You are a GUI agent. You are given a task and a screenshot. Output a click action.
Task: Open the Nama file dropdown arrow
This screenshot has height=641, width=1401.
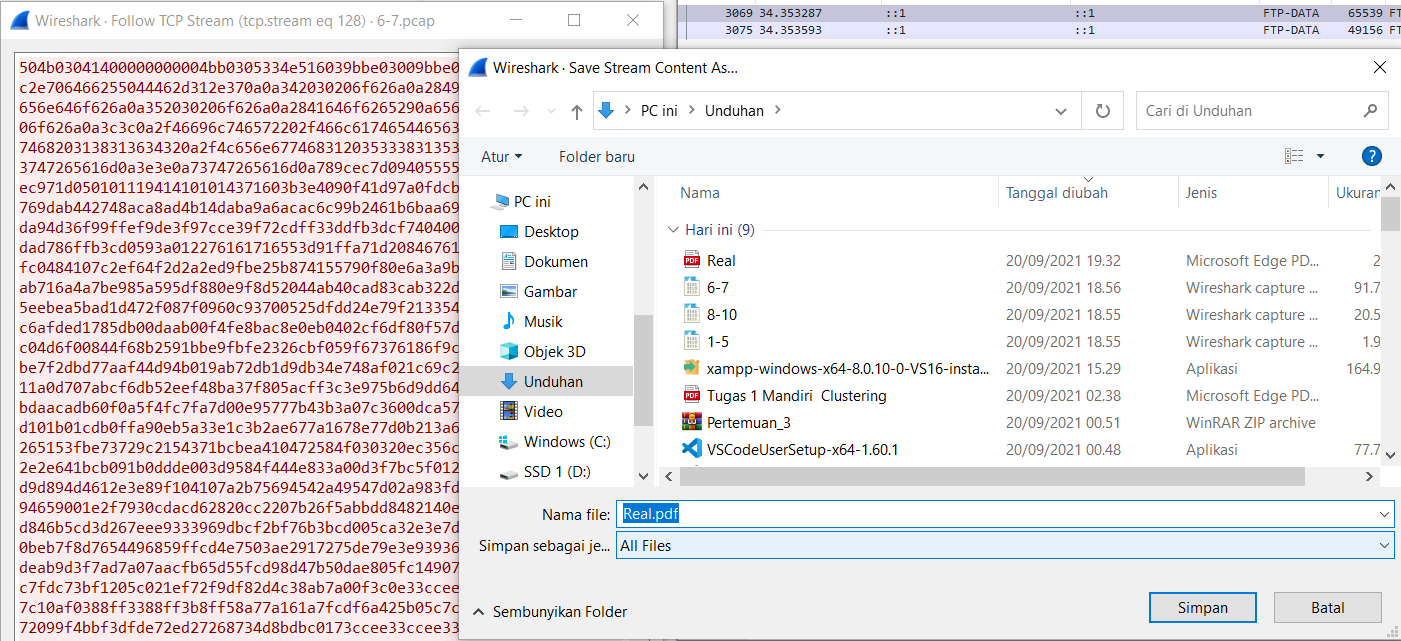1384,515
